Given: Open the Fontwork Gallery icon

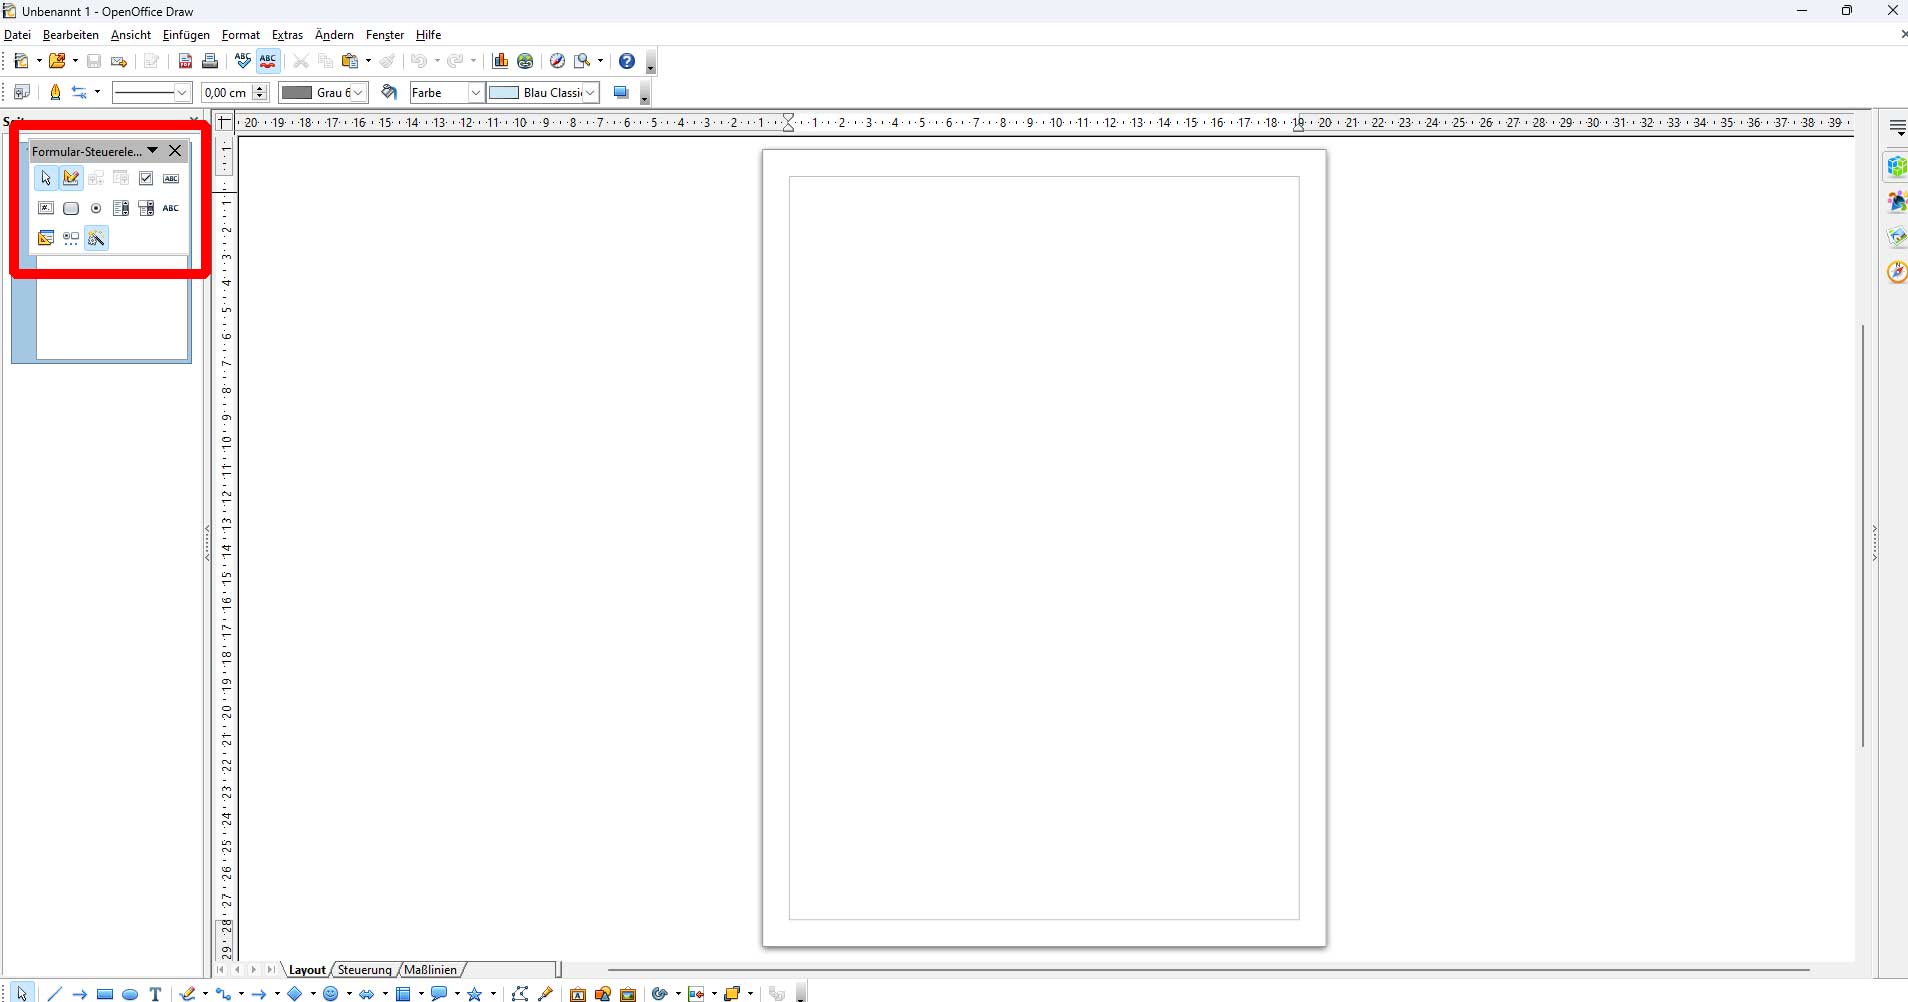Looking at the screenshot, I should (578, 993).
